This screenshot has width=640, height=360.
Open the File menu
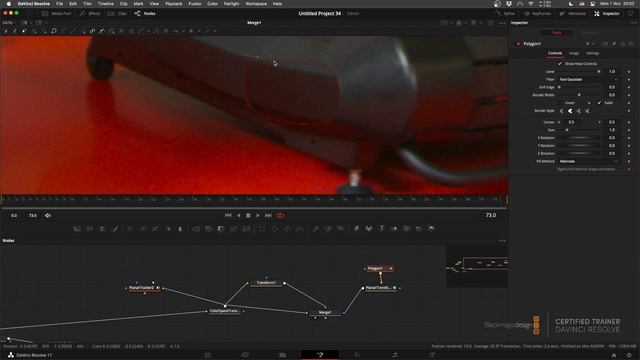click(x=60, y=4)
